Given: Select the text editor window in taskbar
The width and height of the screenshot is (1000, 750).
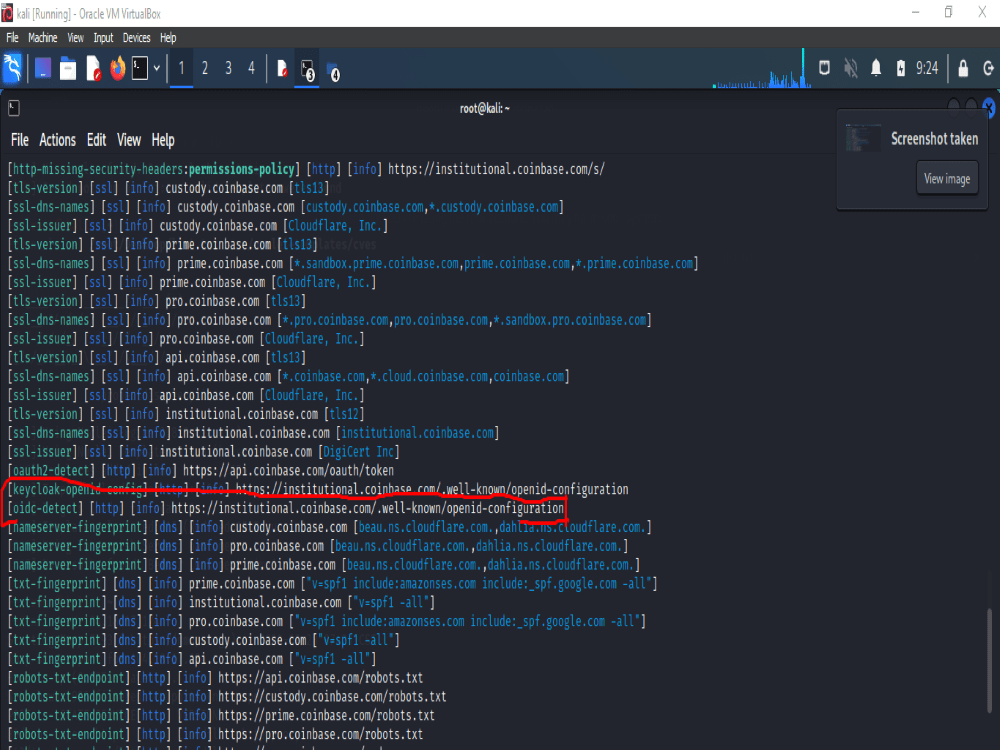Looking at the screenshot, I should tap(282, 68).
